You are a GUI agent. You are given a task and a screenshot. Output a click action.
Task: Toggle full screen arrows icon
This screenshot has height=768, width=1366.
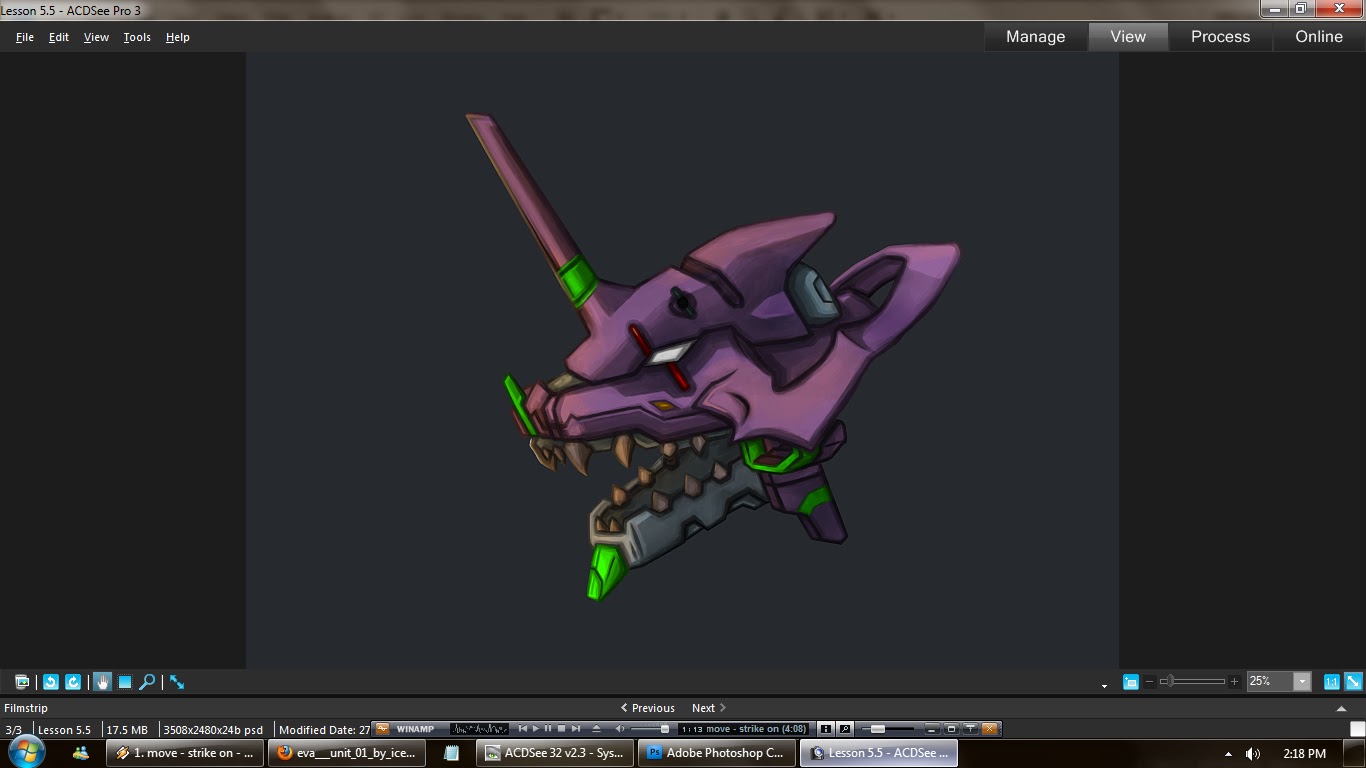click(177, 682)
